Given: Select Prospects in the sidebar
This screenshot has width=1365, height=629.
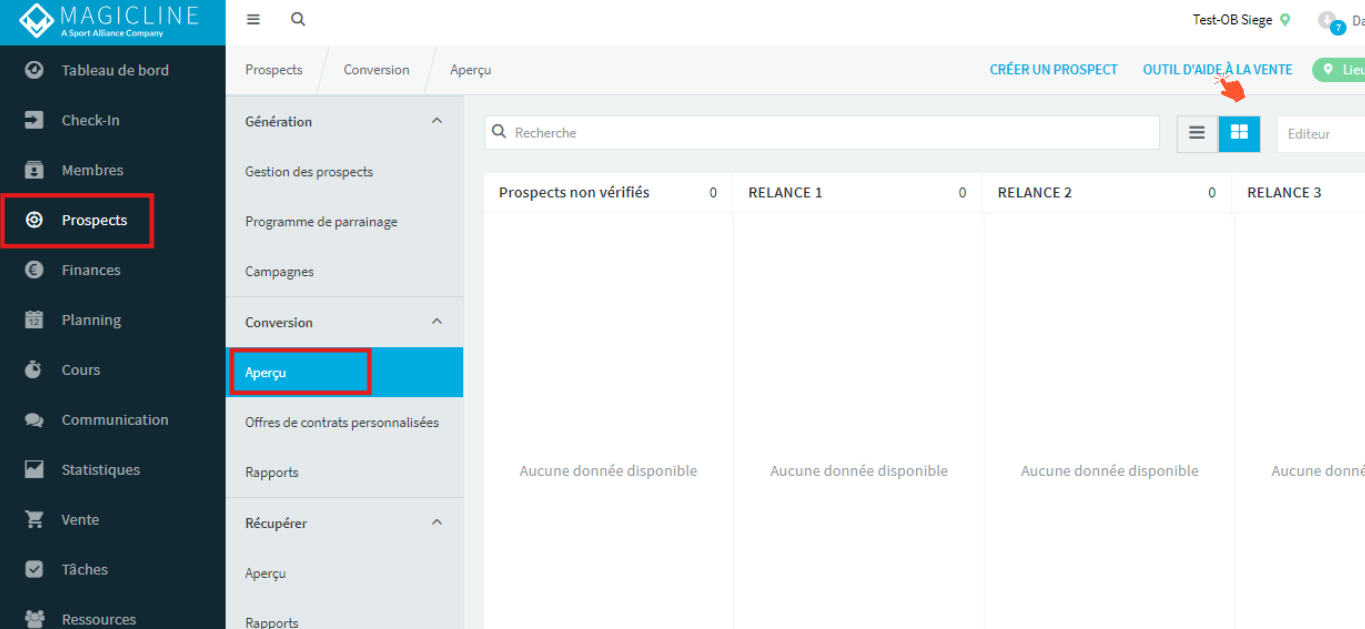Looking at the screenshot, I should 94,220.
